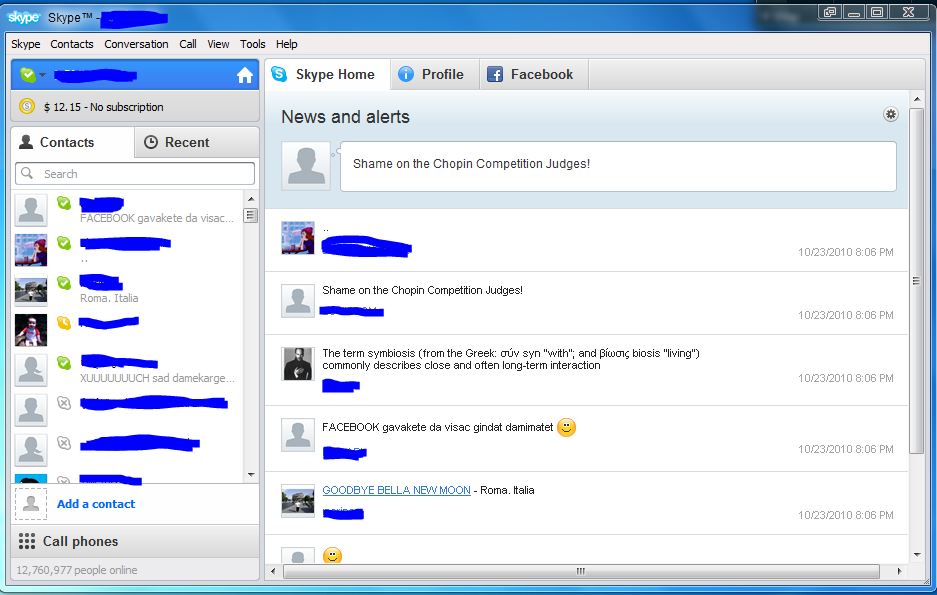Click the street photo avatar in contact list
The image size is (937, 595).
tap(30, 290)
